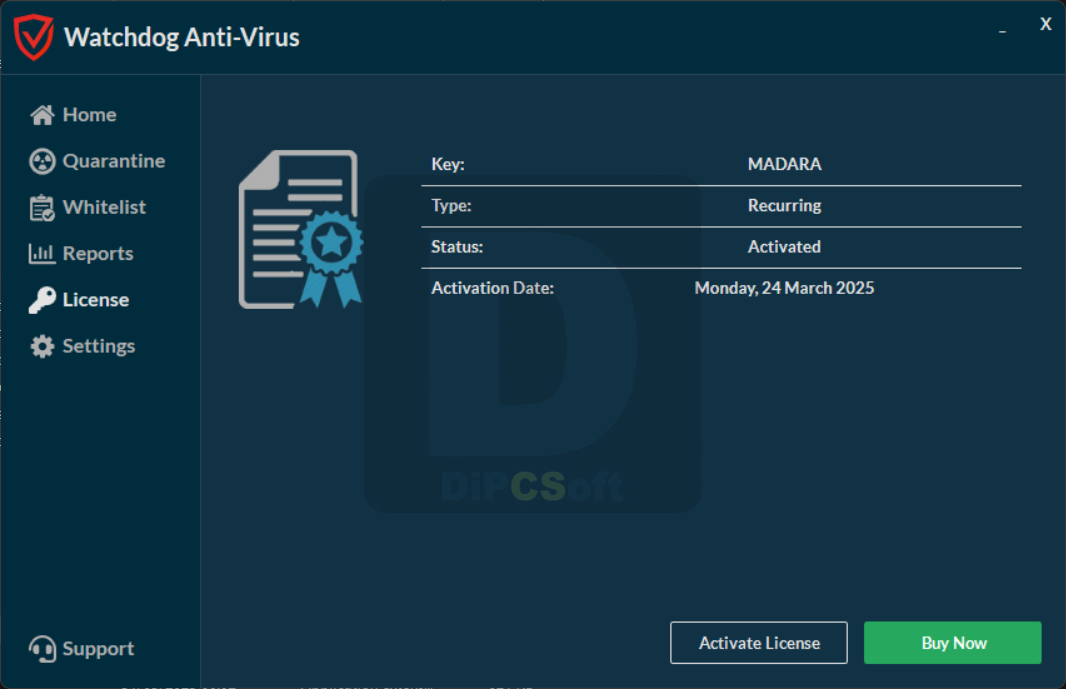The width and height of the screenshot is (1066, 689).
Task: Go to Quarantine page
Action: click(114, 161)
